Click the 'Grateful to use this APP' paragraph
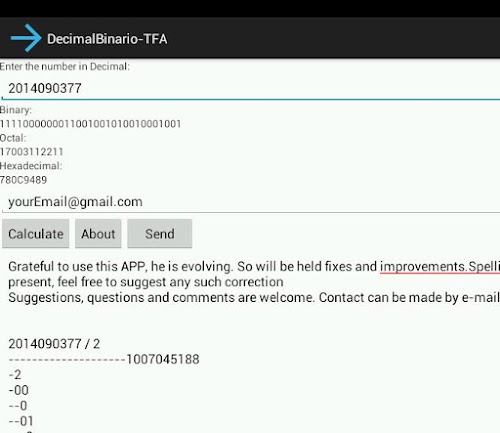The image size is (500, 433). click(x=254, y=274)
